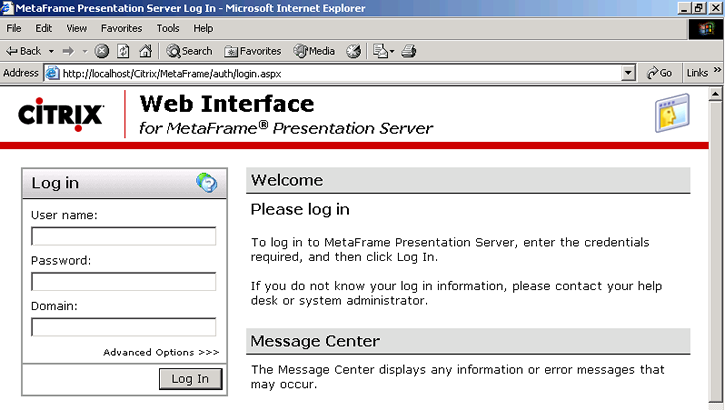Click the User name input field
Image resolution: width=725 pixels, height=410 pixels.
coord(123,236)
